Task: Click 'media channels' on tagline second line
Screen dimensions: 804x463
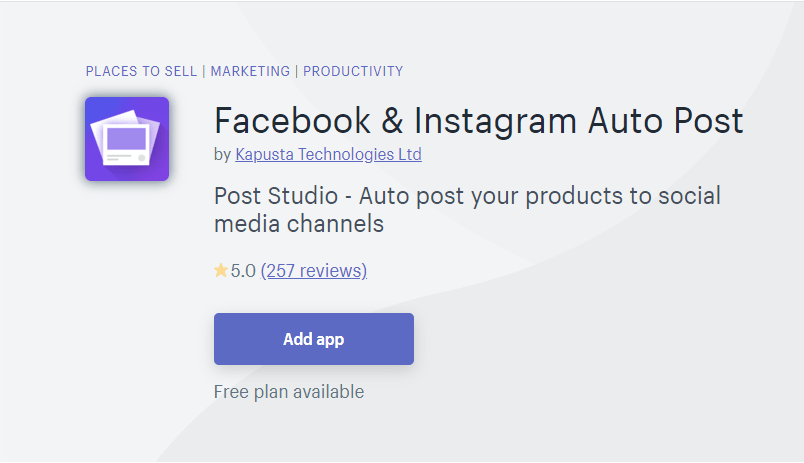Action: (299, 224)
